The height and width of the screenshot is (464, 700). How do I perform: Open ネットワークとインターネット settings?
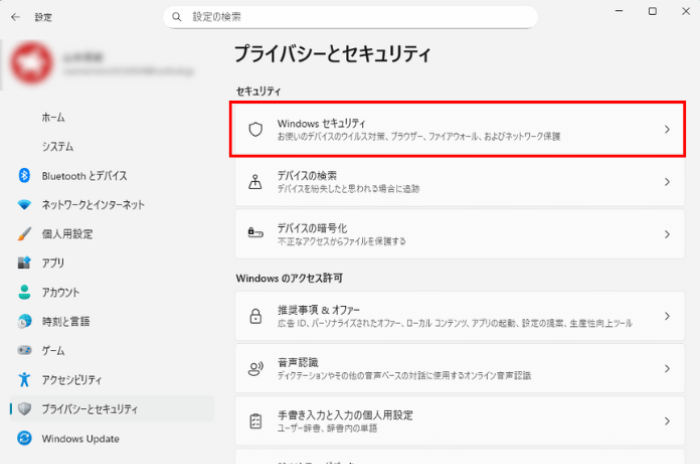click(x=112, y=205)
